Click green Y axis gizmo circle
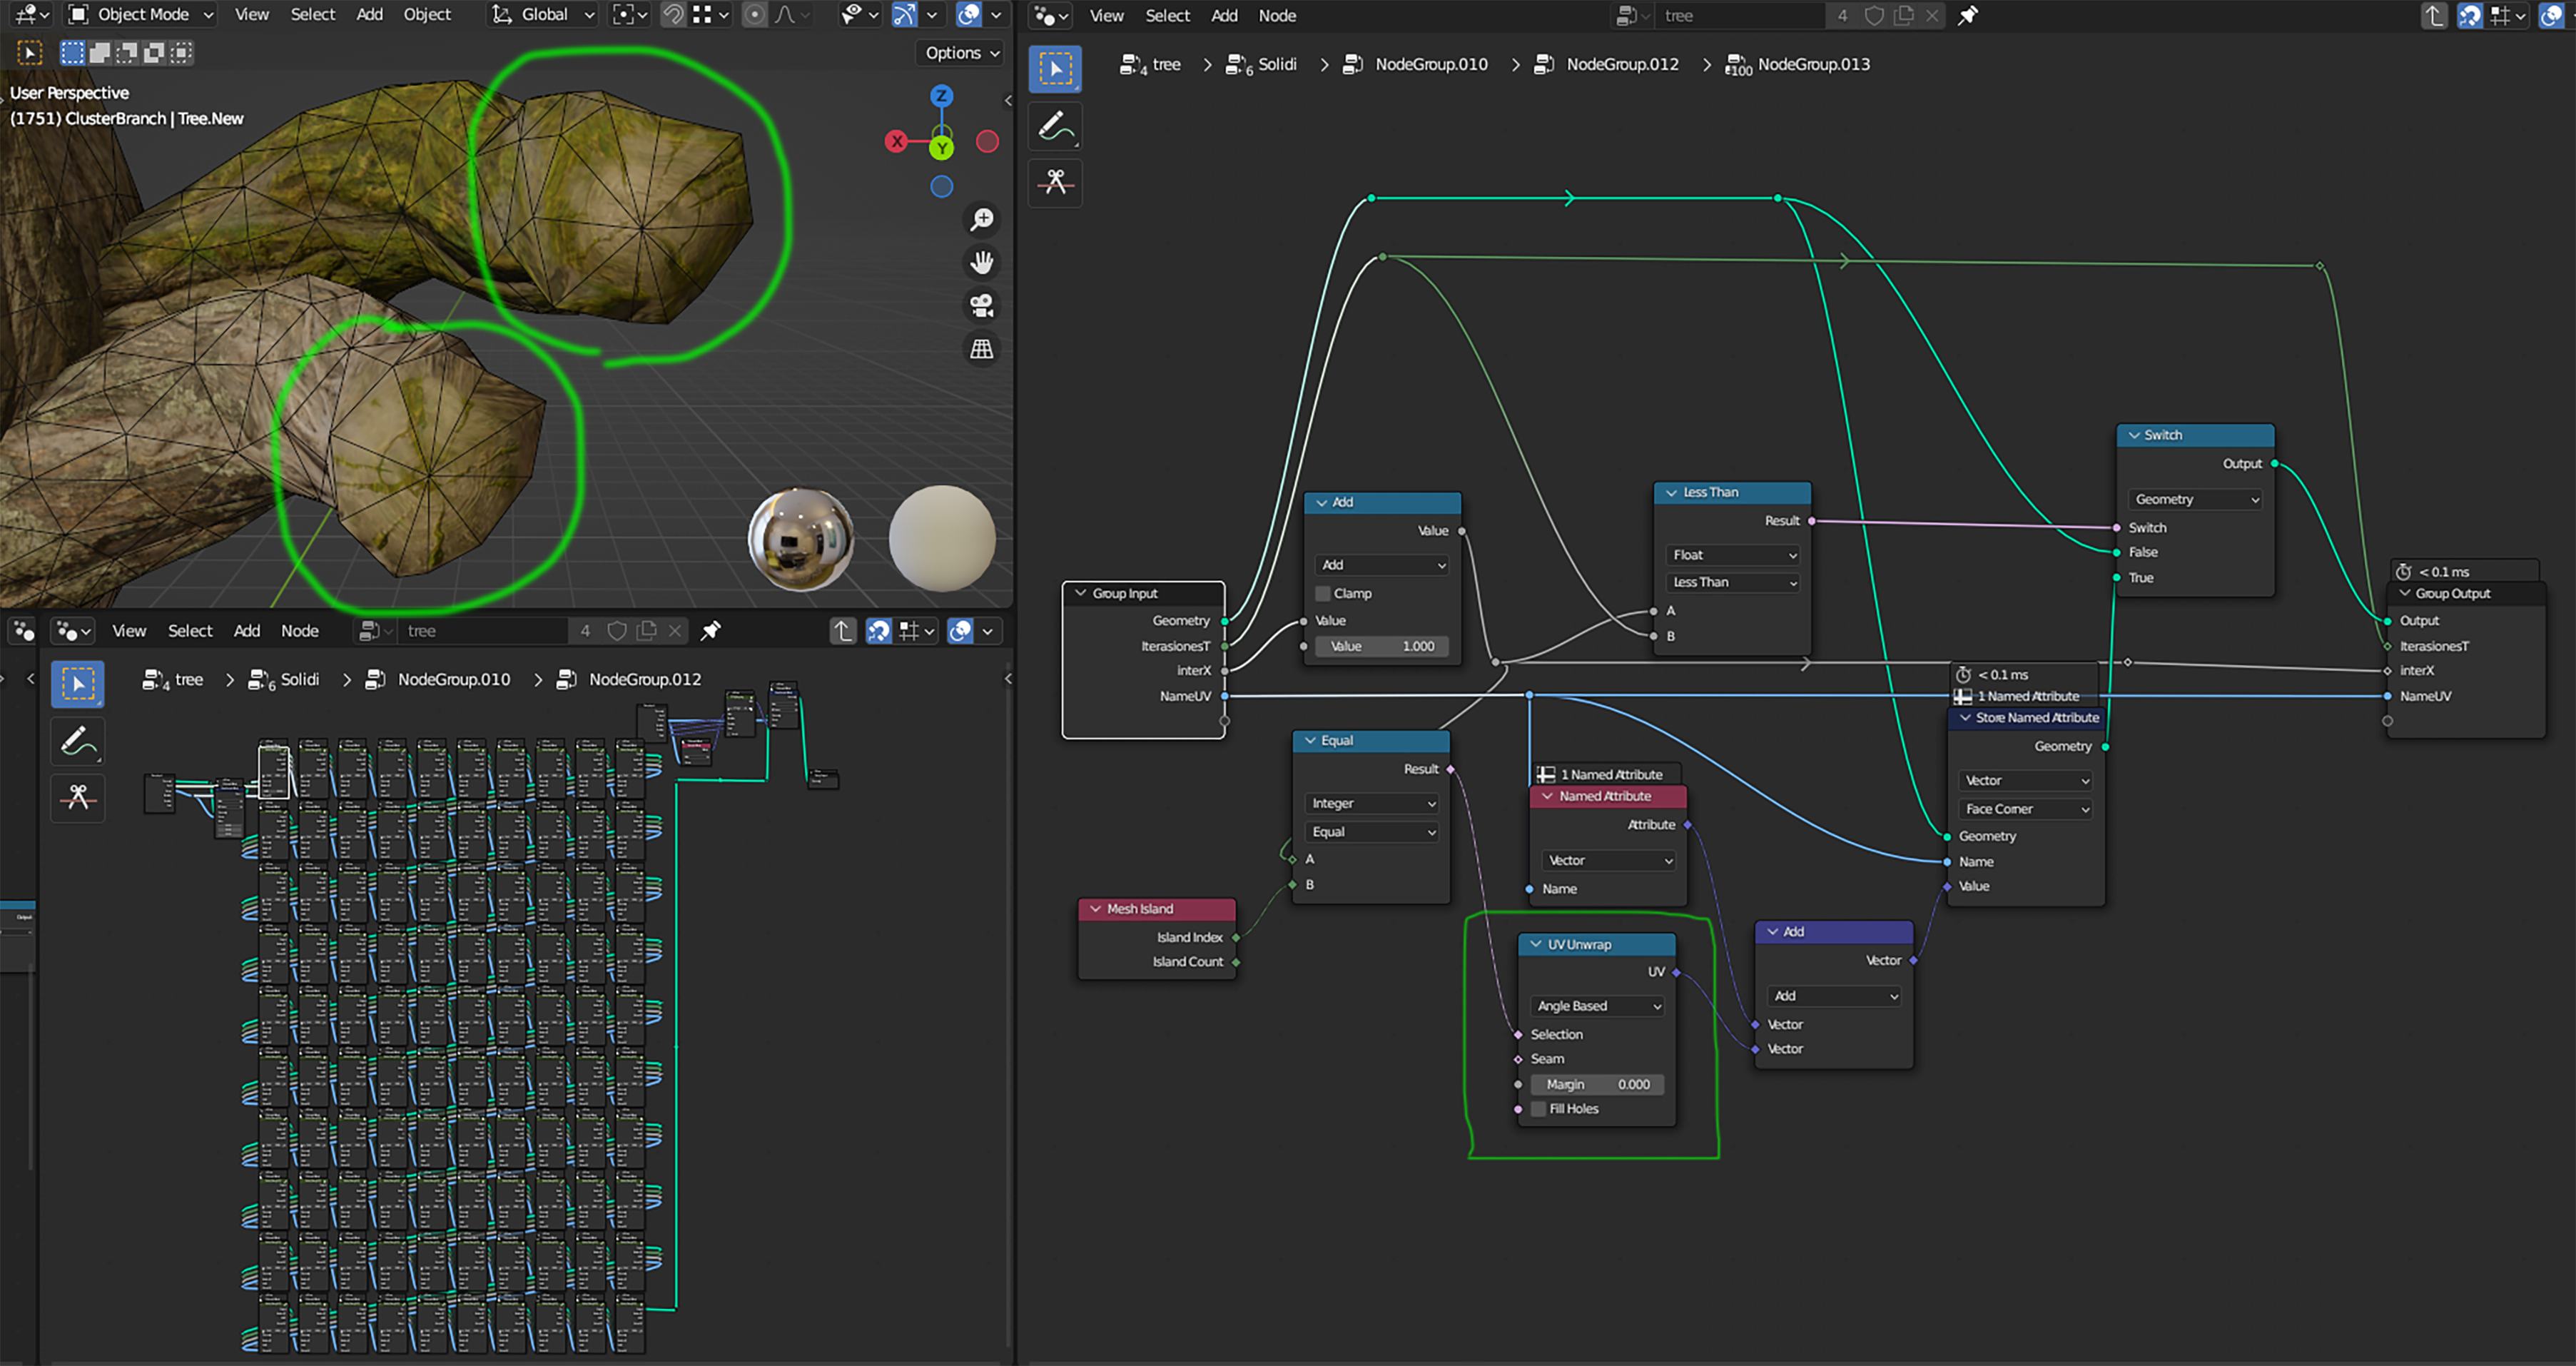2576x1366 pixels. pyautogui.click(x=941, y=148)
